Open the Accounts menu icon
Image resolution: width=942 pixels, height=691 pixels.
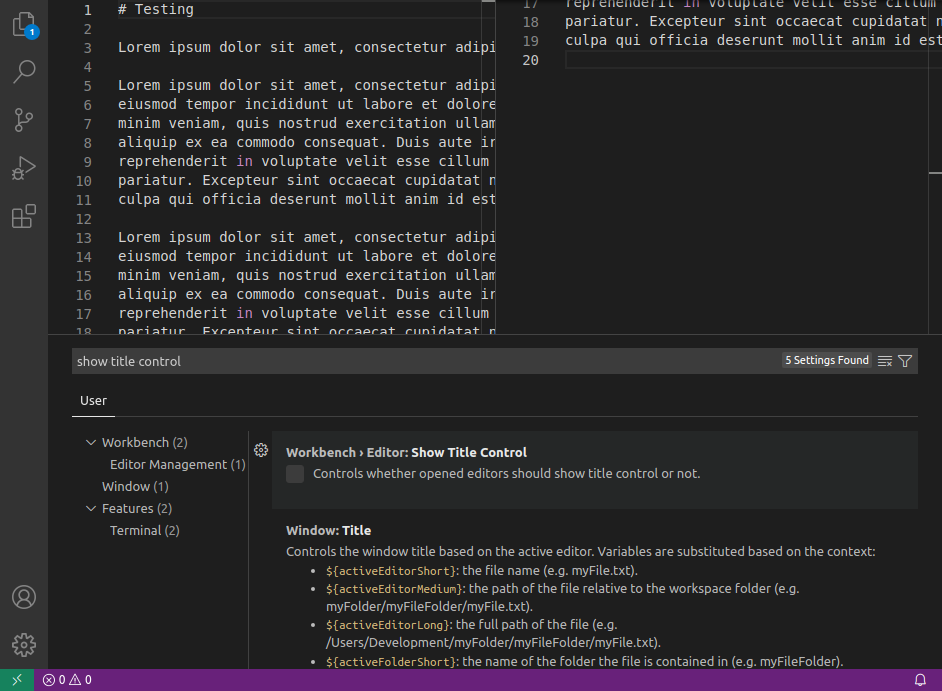click(24, 597)
